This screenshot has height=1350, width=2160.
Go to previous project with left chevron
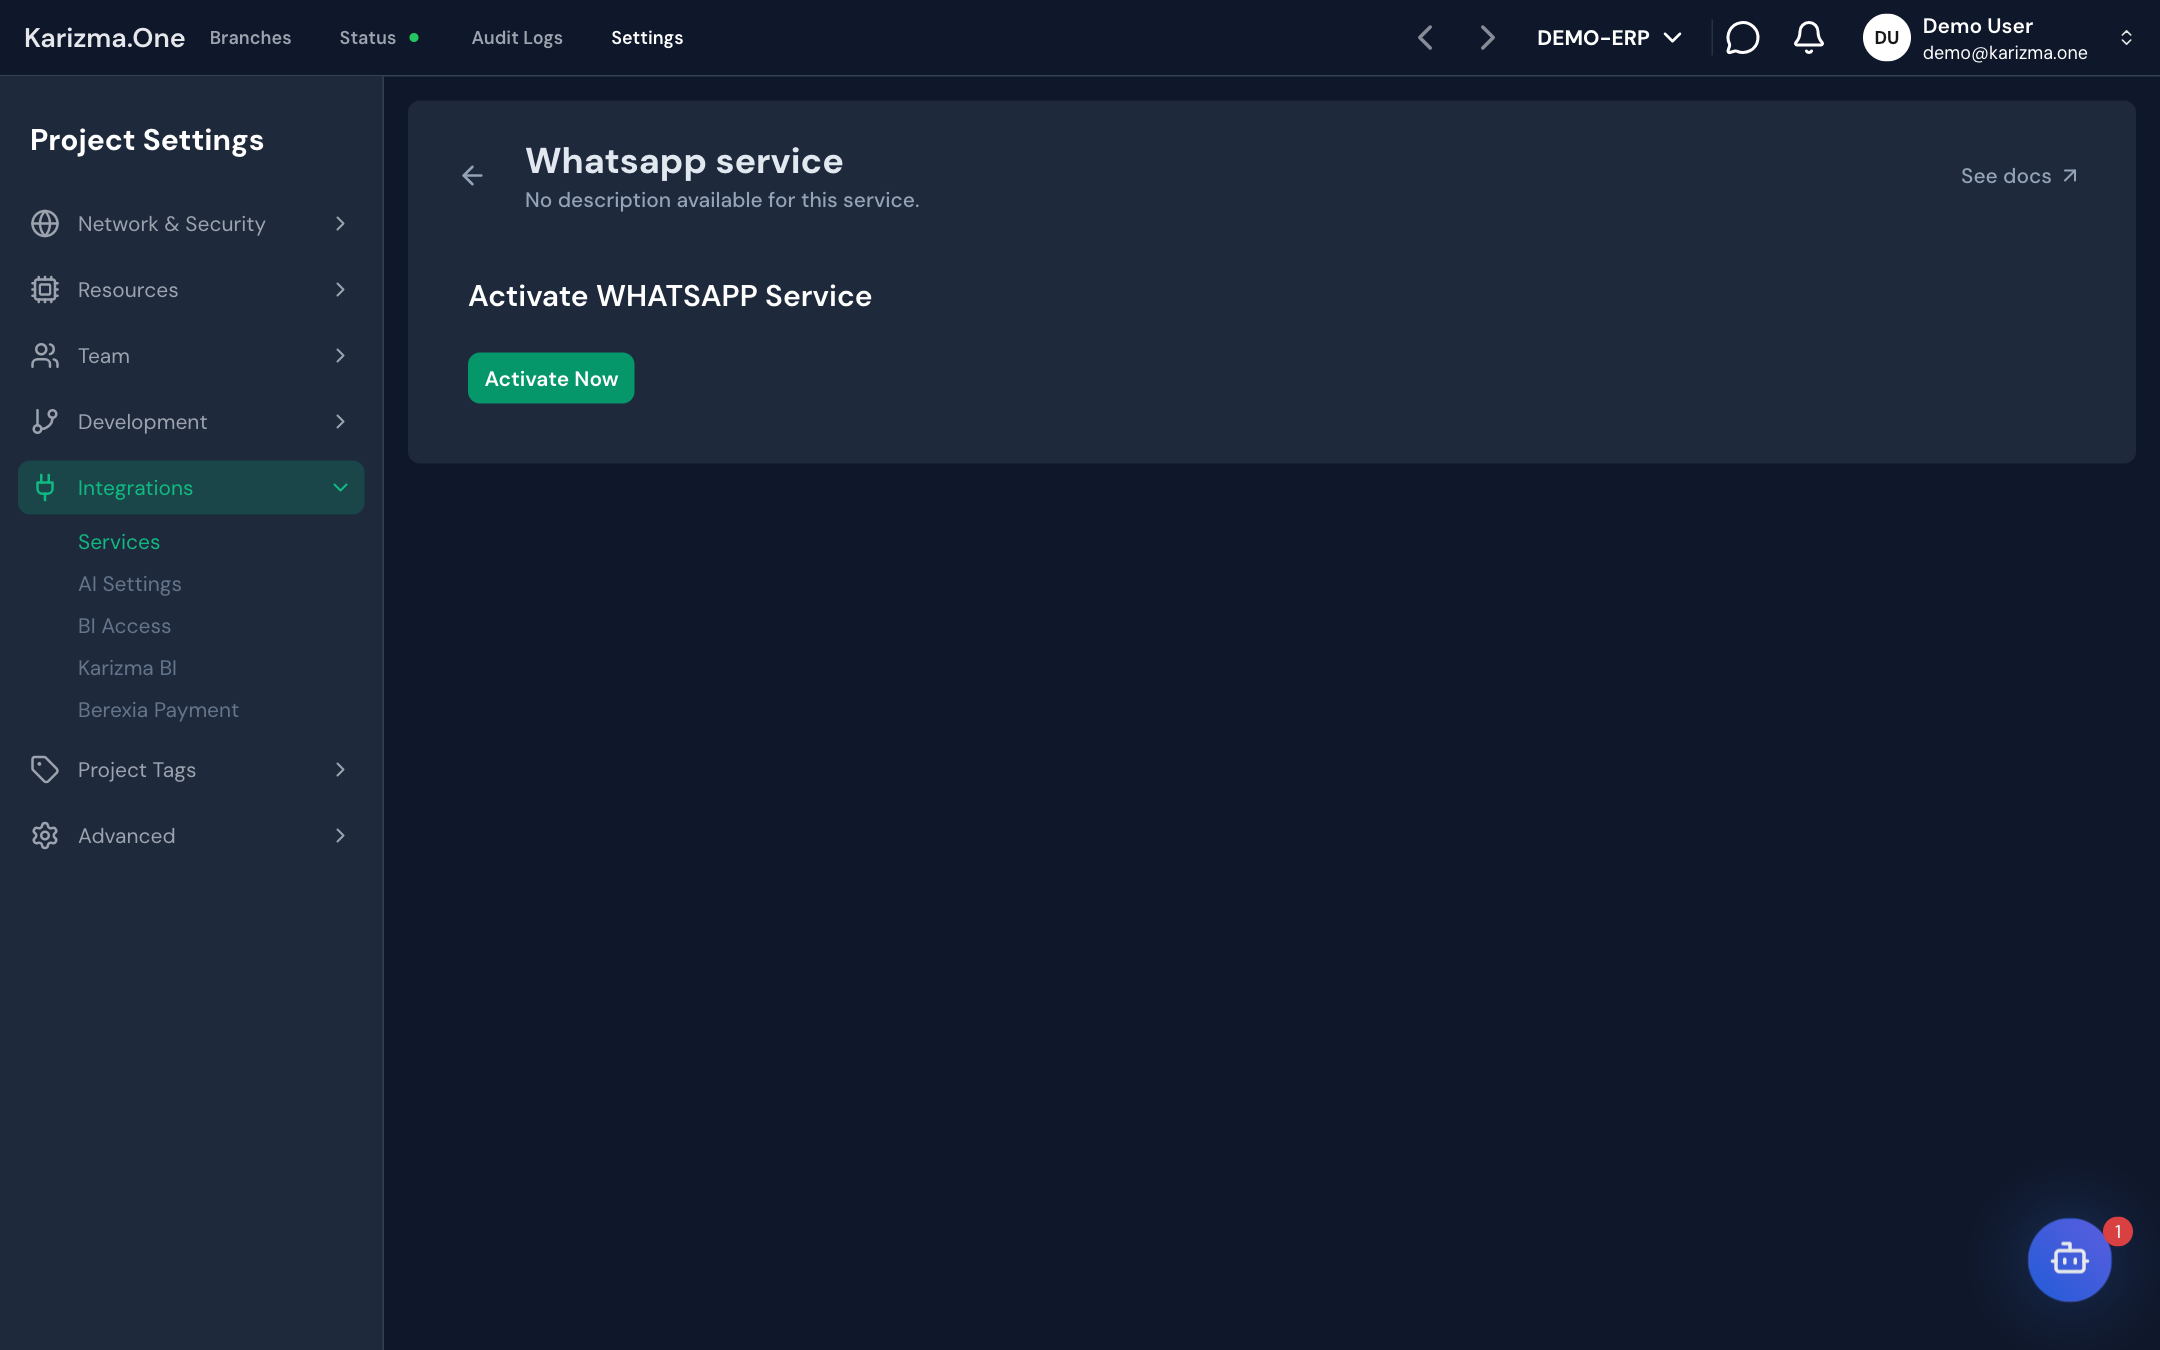coord(1425,38)
